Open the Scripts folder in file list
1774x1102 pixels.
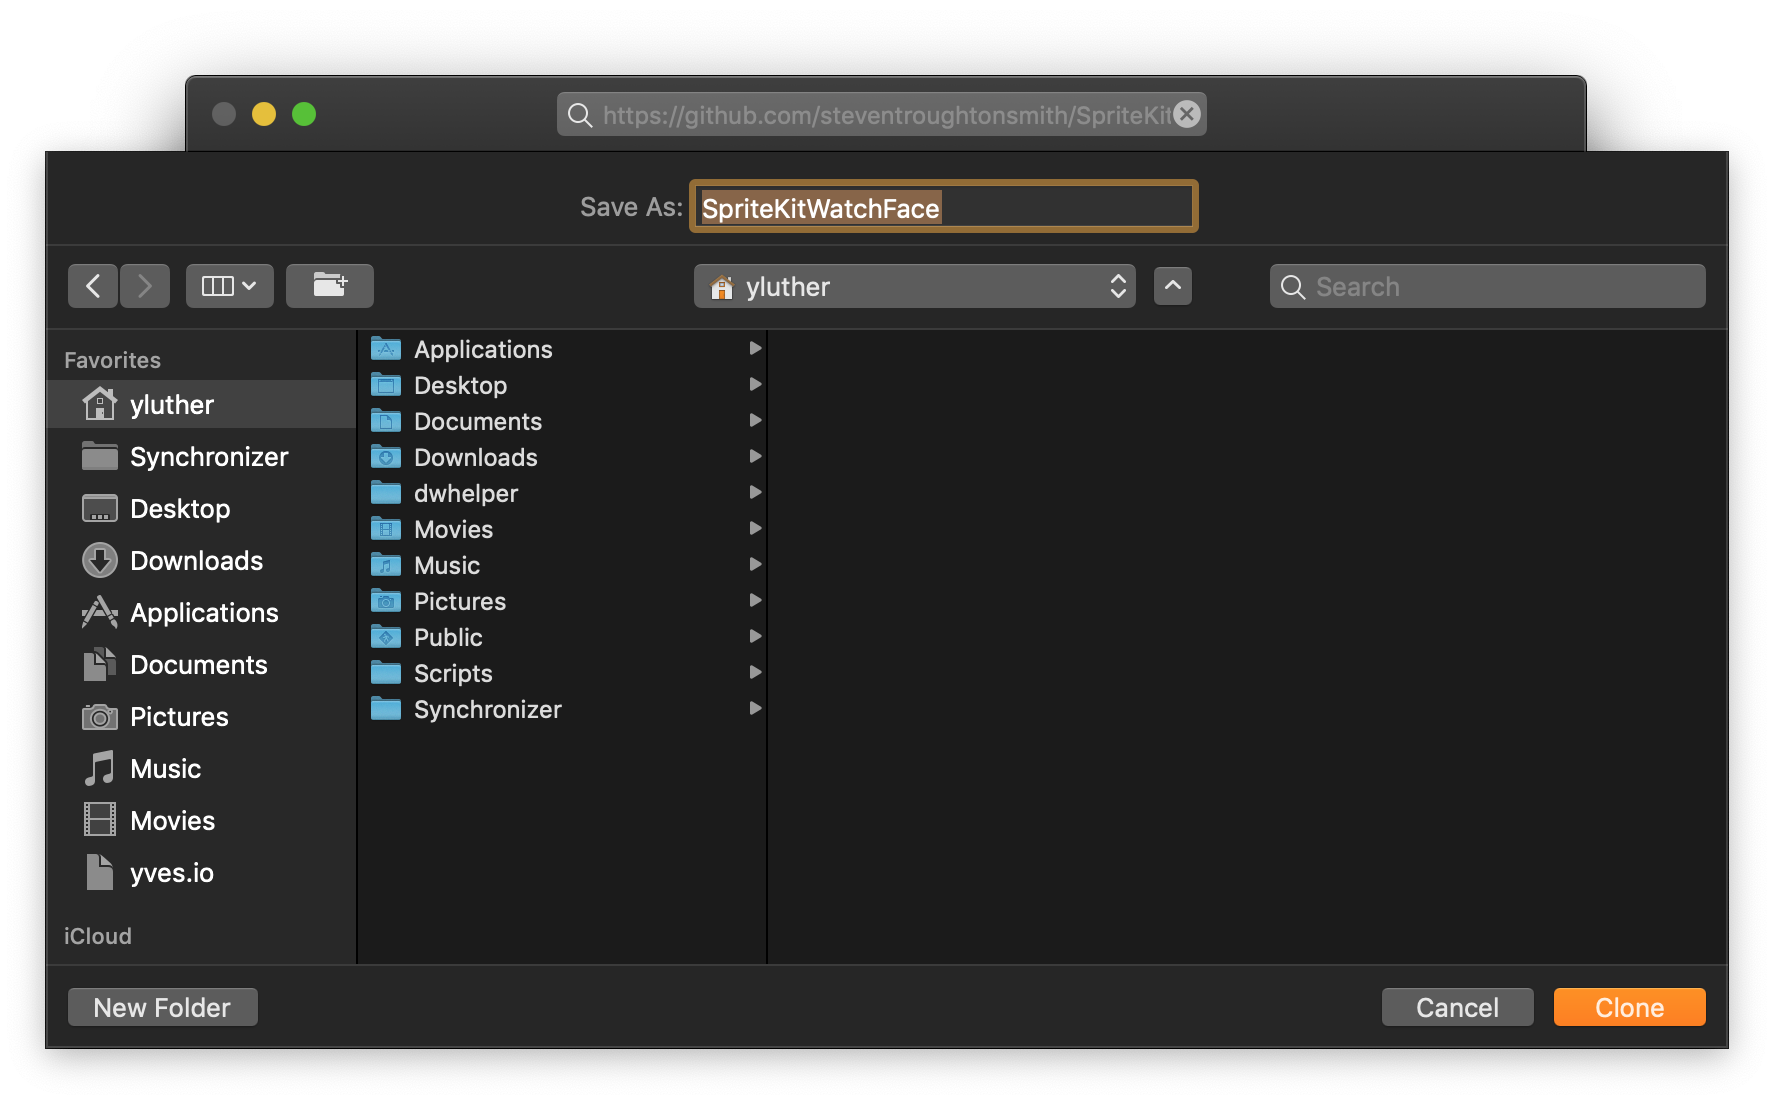coord(562,673)
